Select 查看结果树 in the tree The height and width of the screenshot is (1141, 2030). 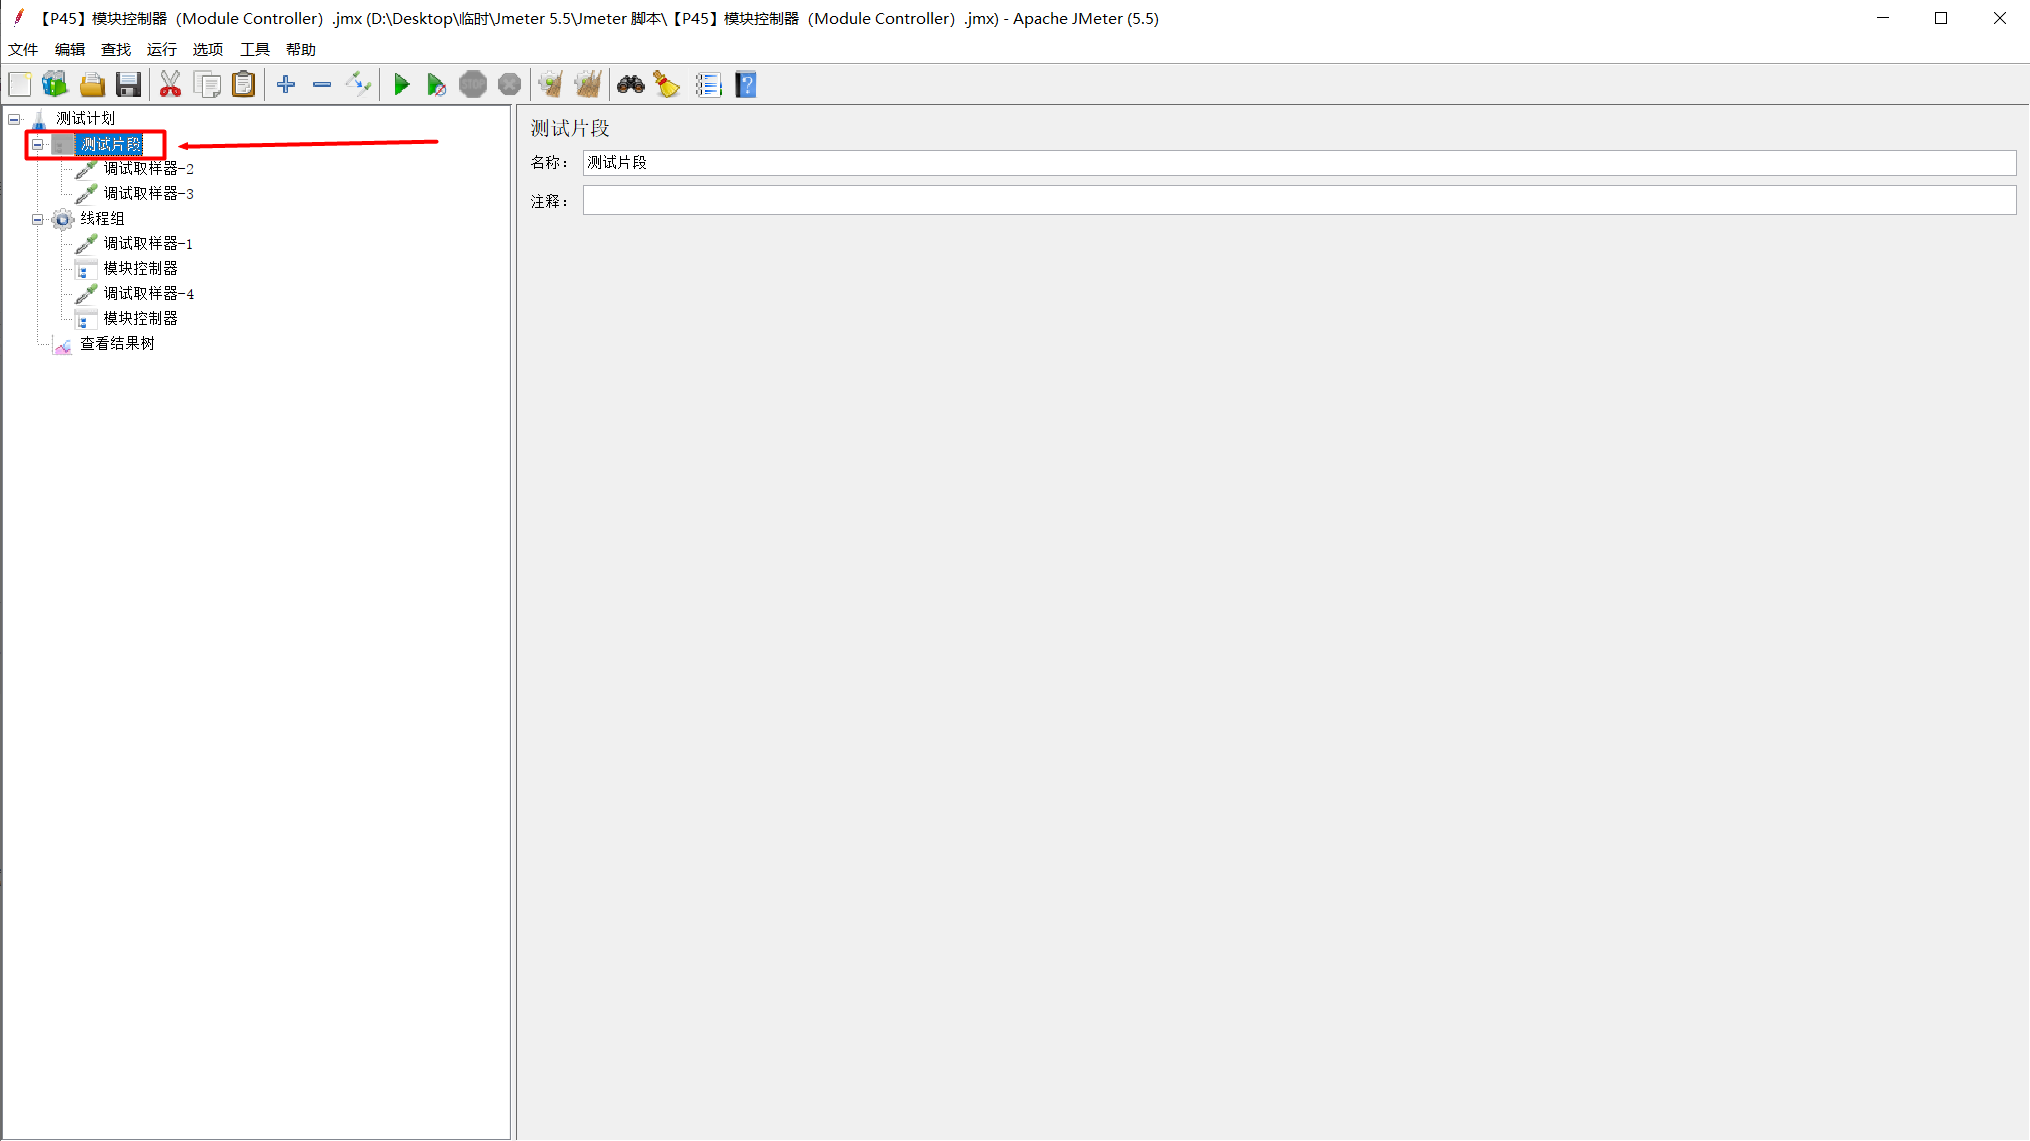tap(118, 344)
